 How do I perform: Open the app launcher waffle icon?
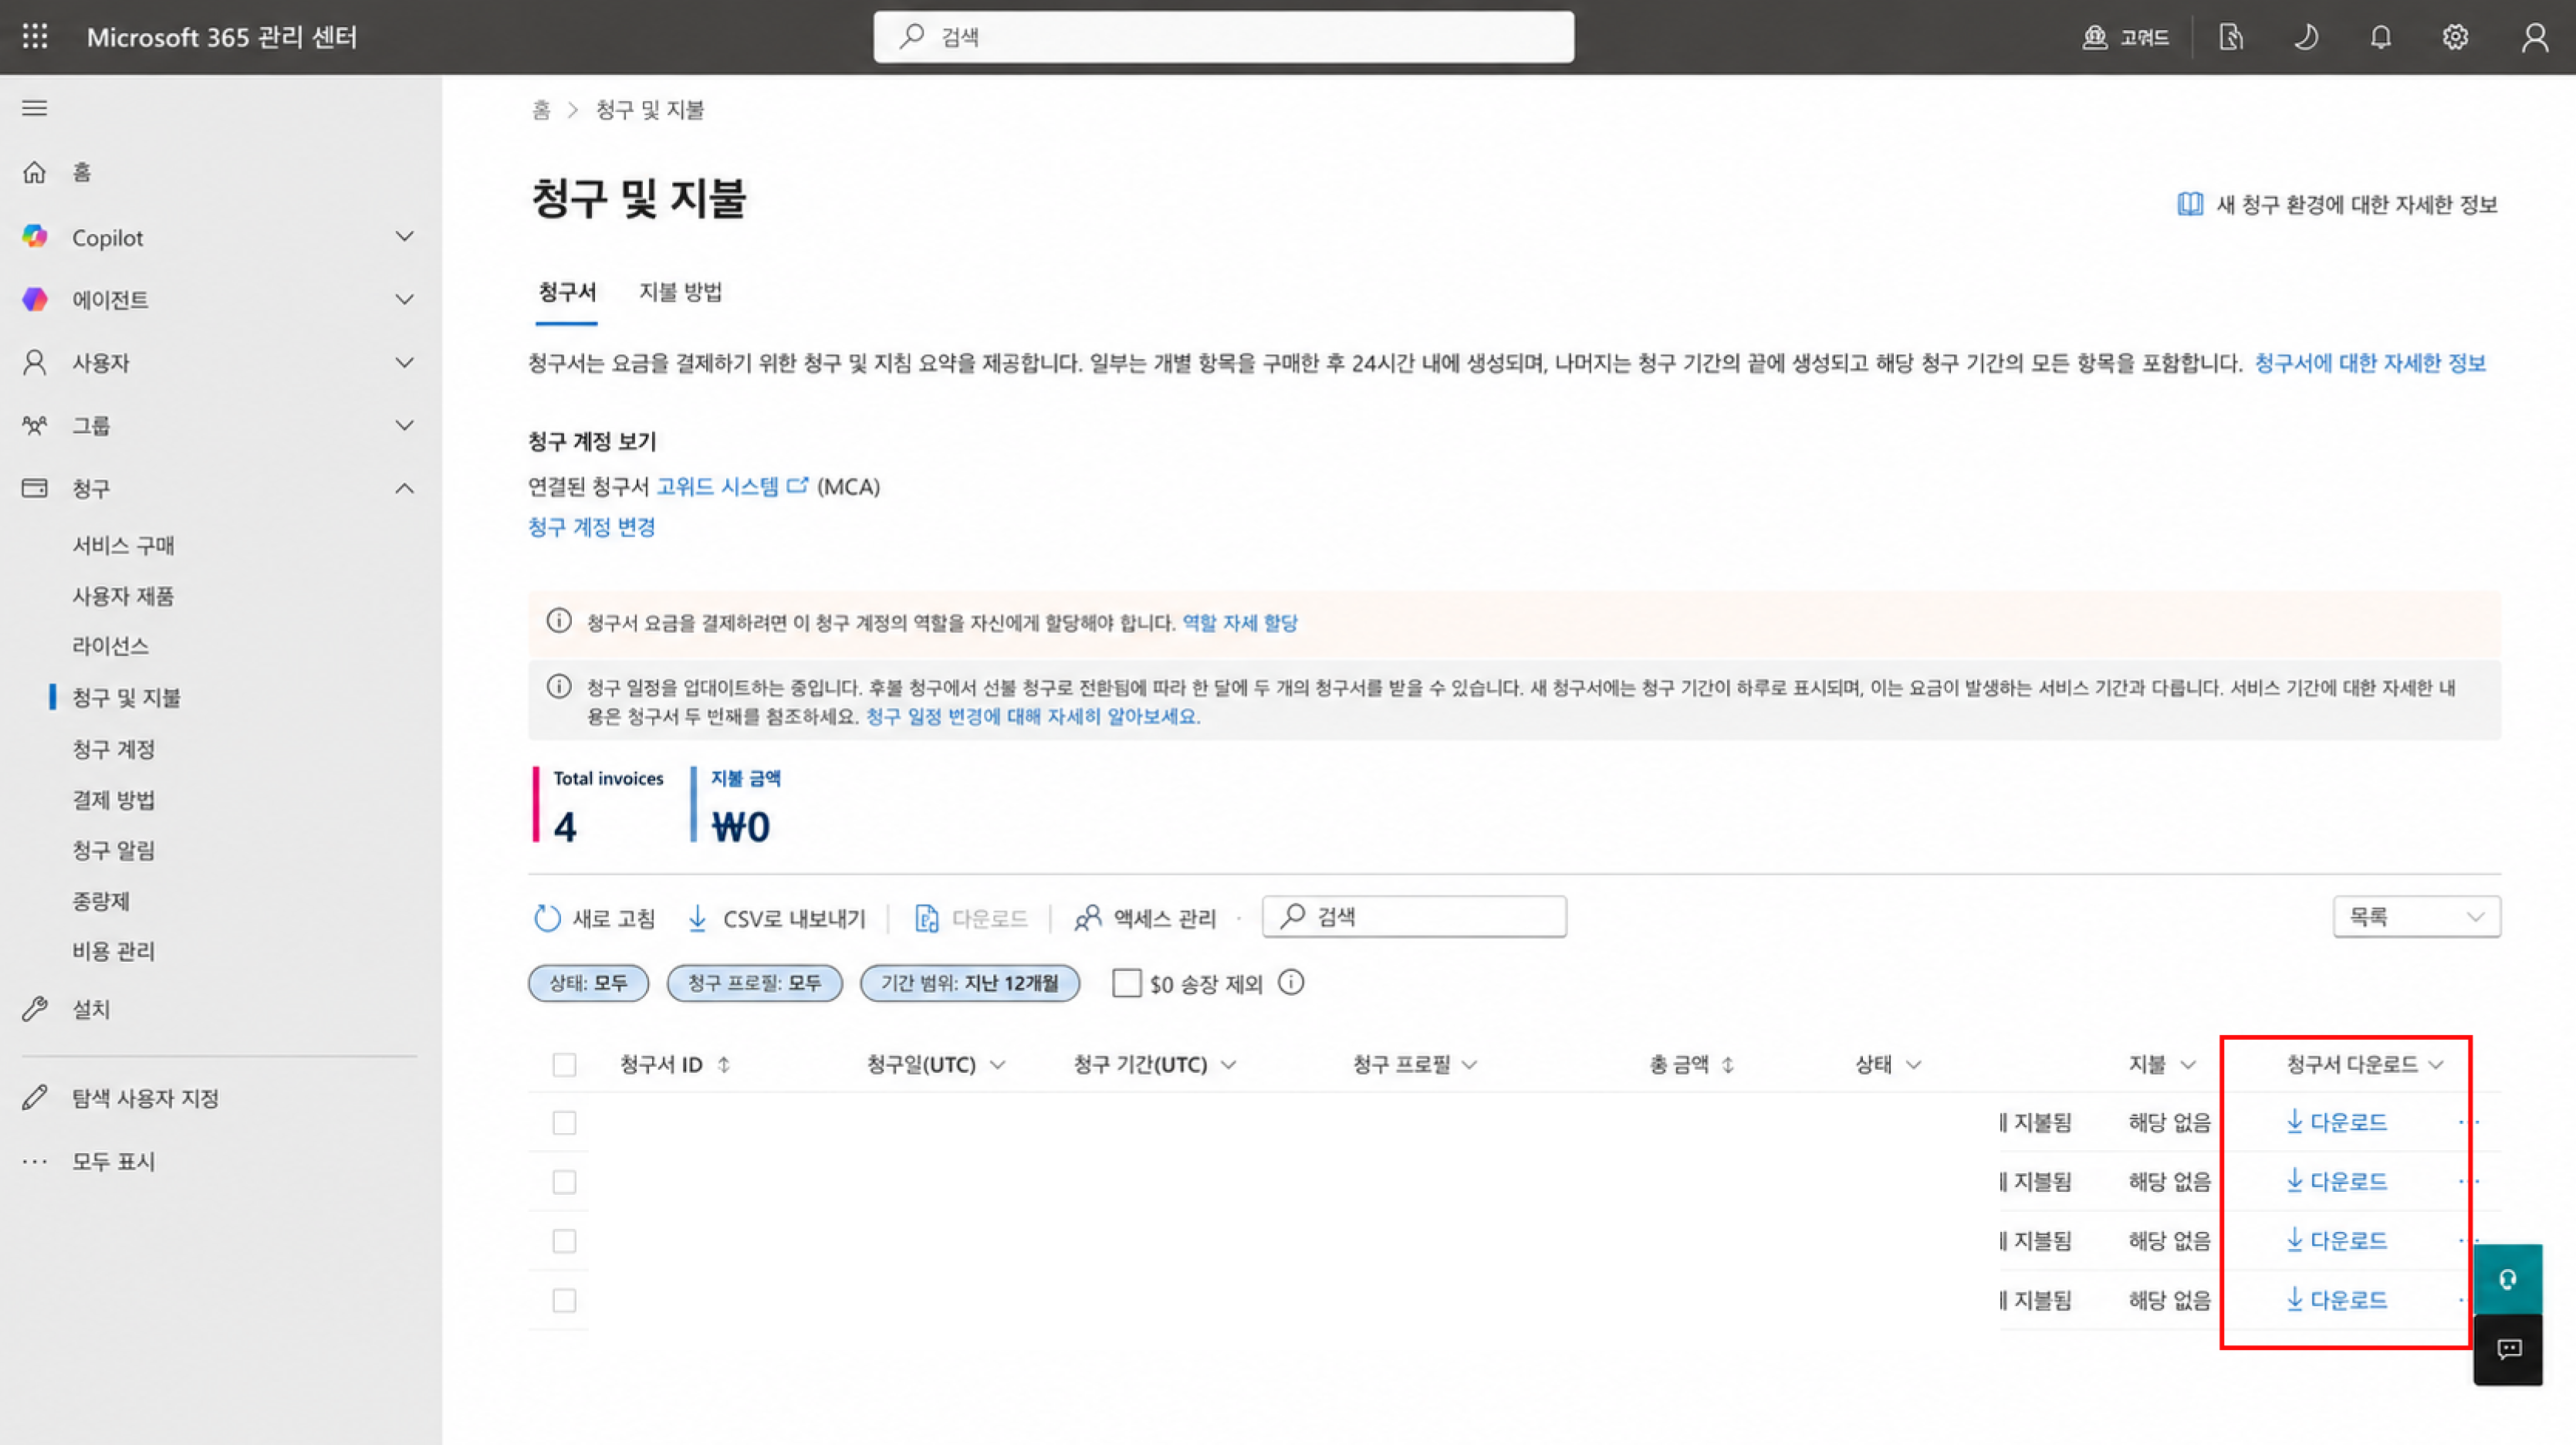(35, 37)
